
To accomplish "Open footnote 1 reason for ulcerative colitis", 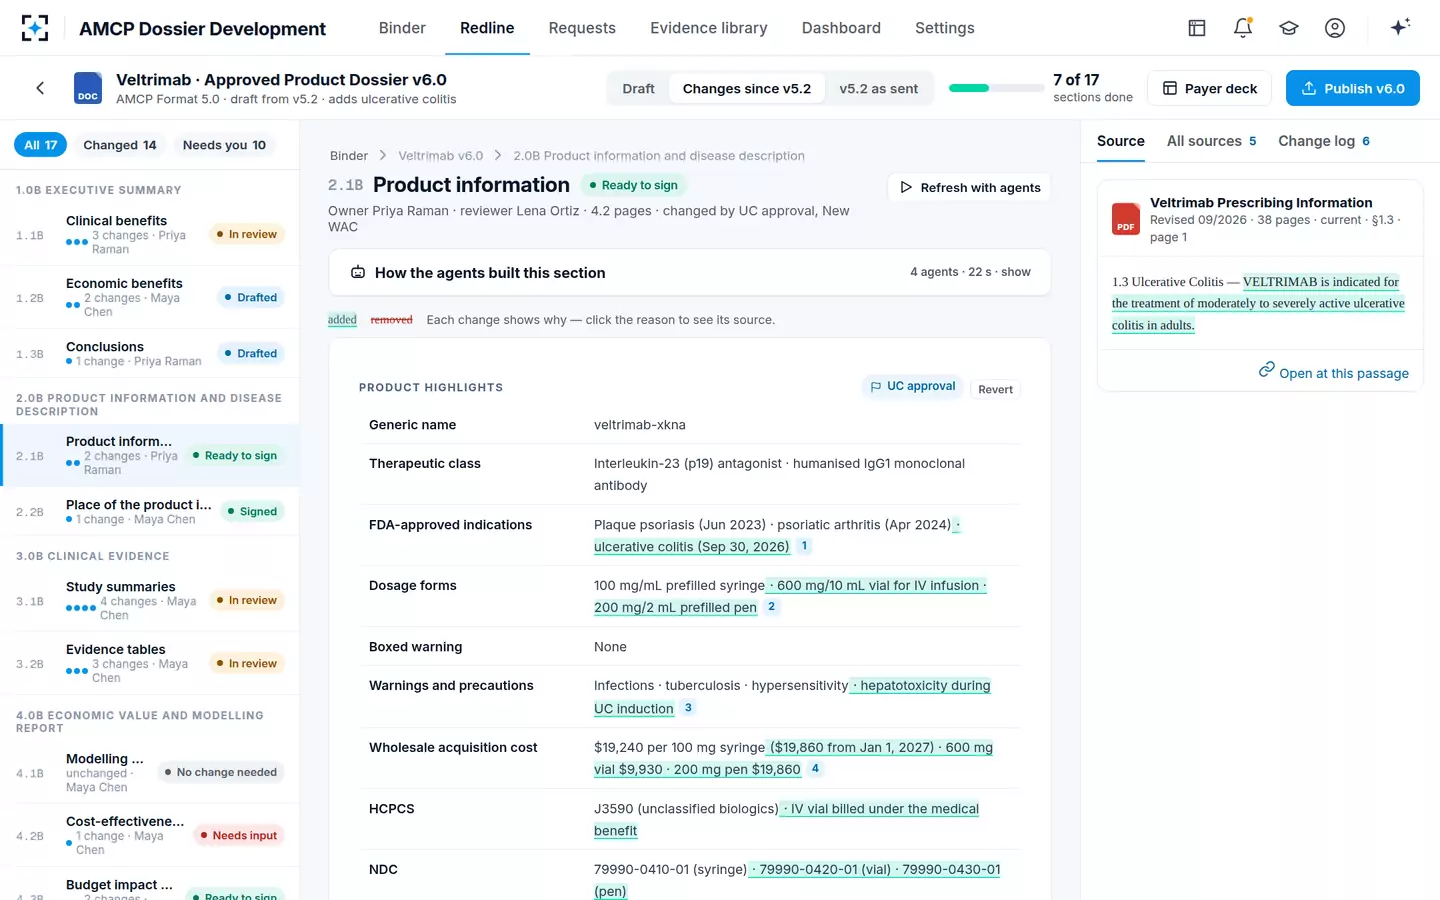I will 804,546.
